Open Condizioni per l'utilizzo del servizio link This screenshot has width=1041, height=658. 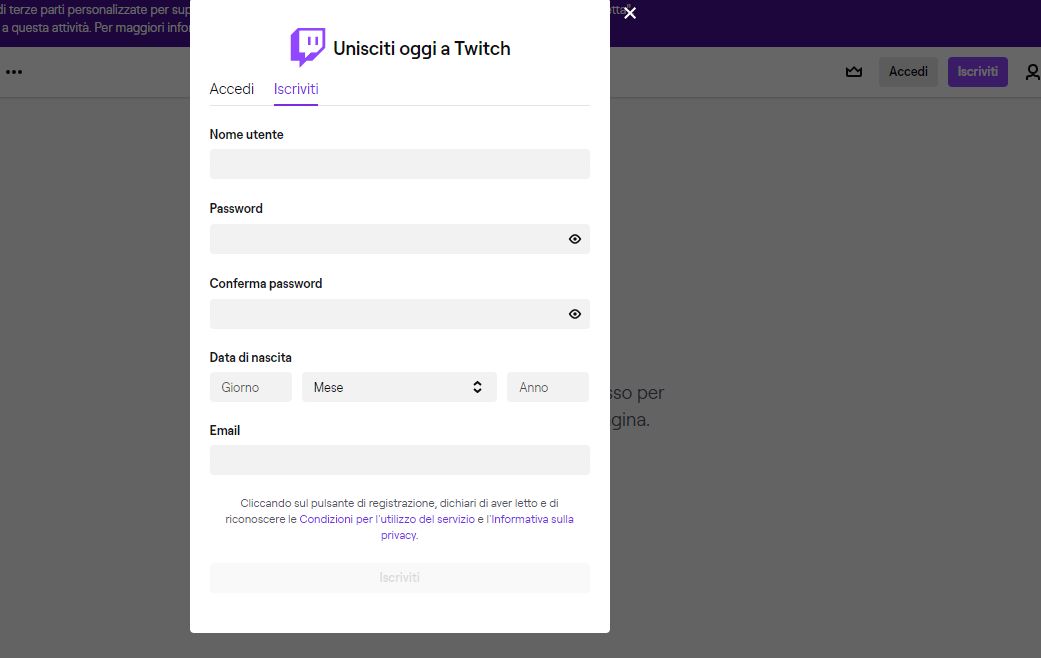(x=387, y=520)
